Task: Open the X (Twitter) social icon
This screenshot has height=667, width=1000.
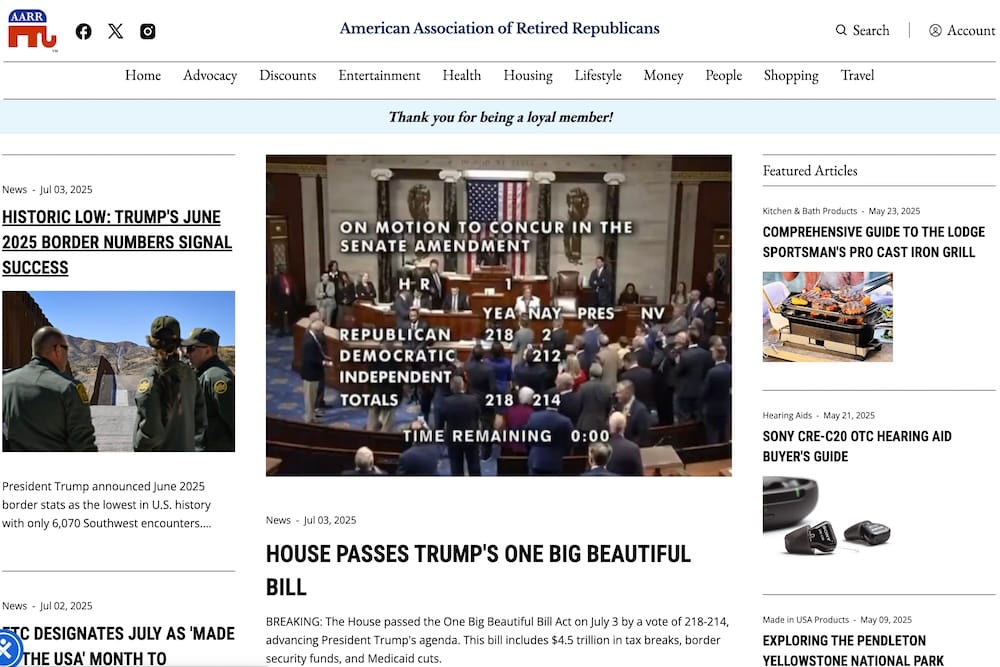Action: pos(116,31)
